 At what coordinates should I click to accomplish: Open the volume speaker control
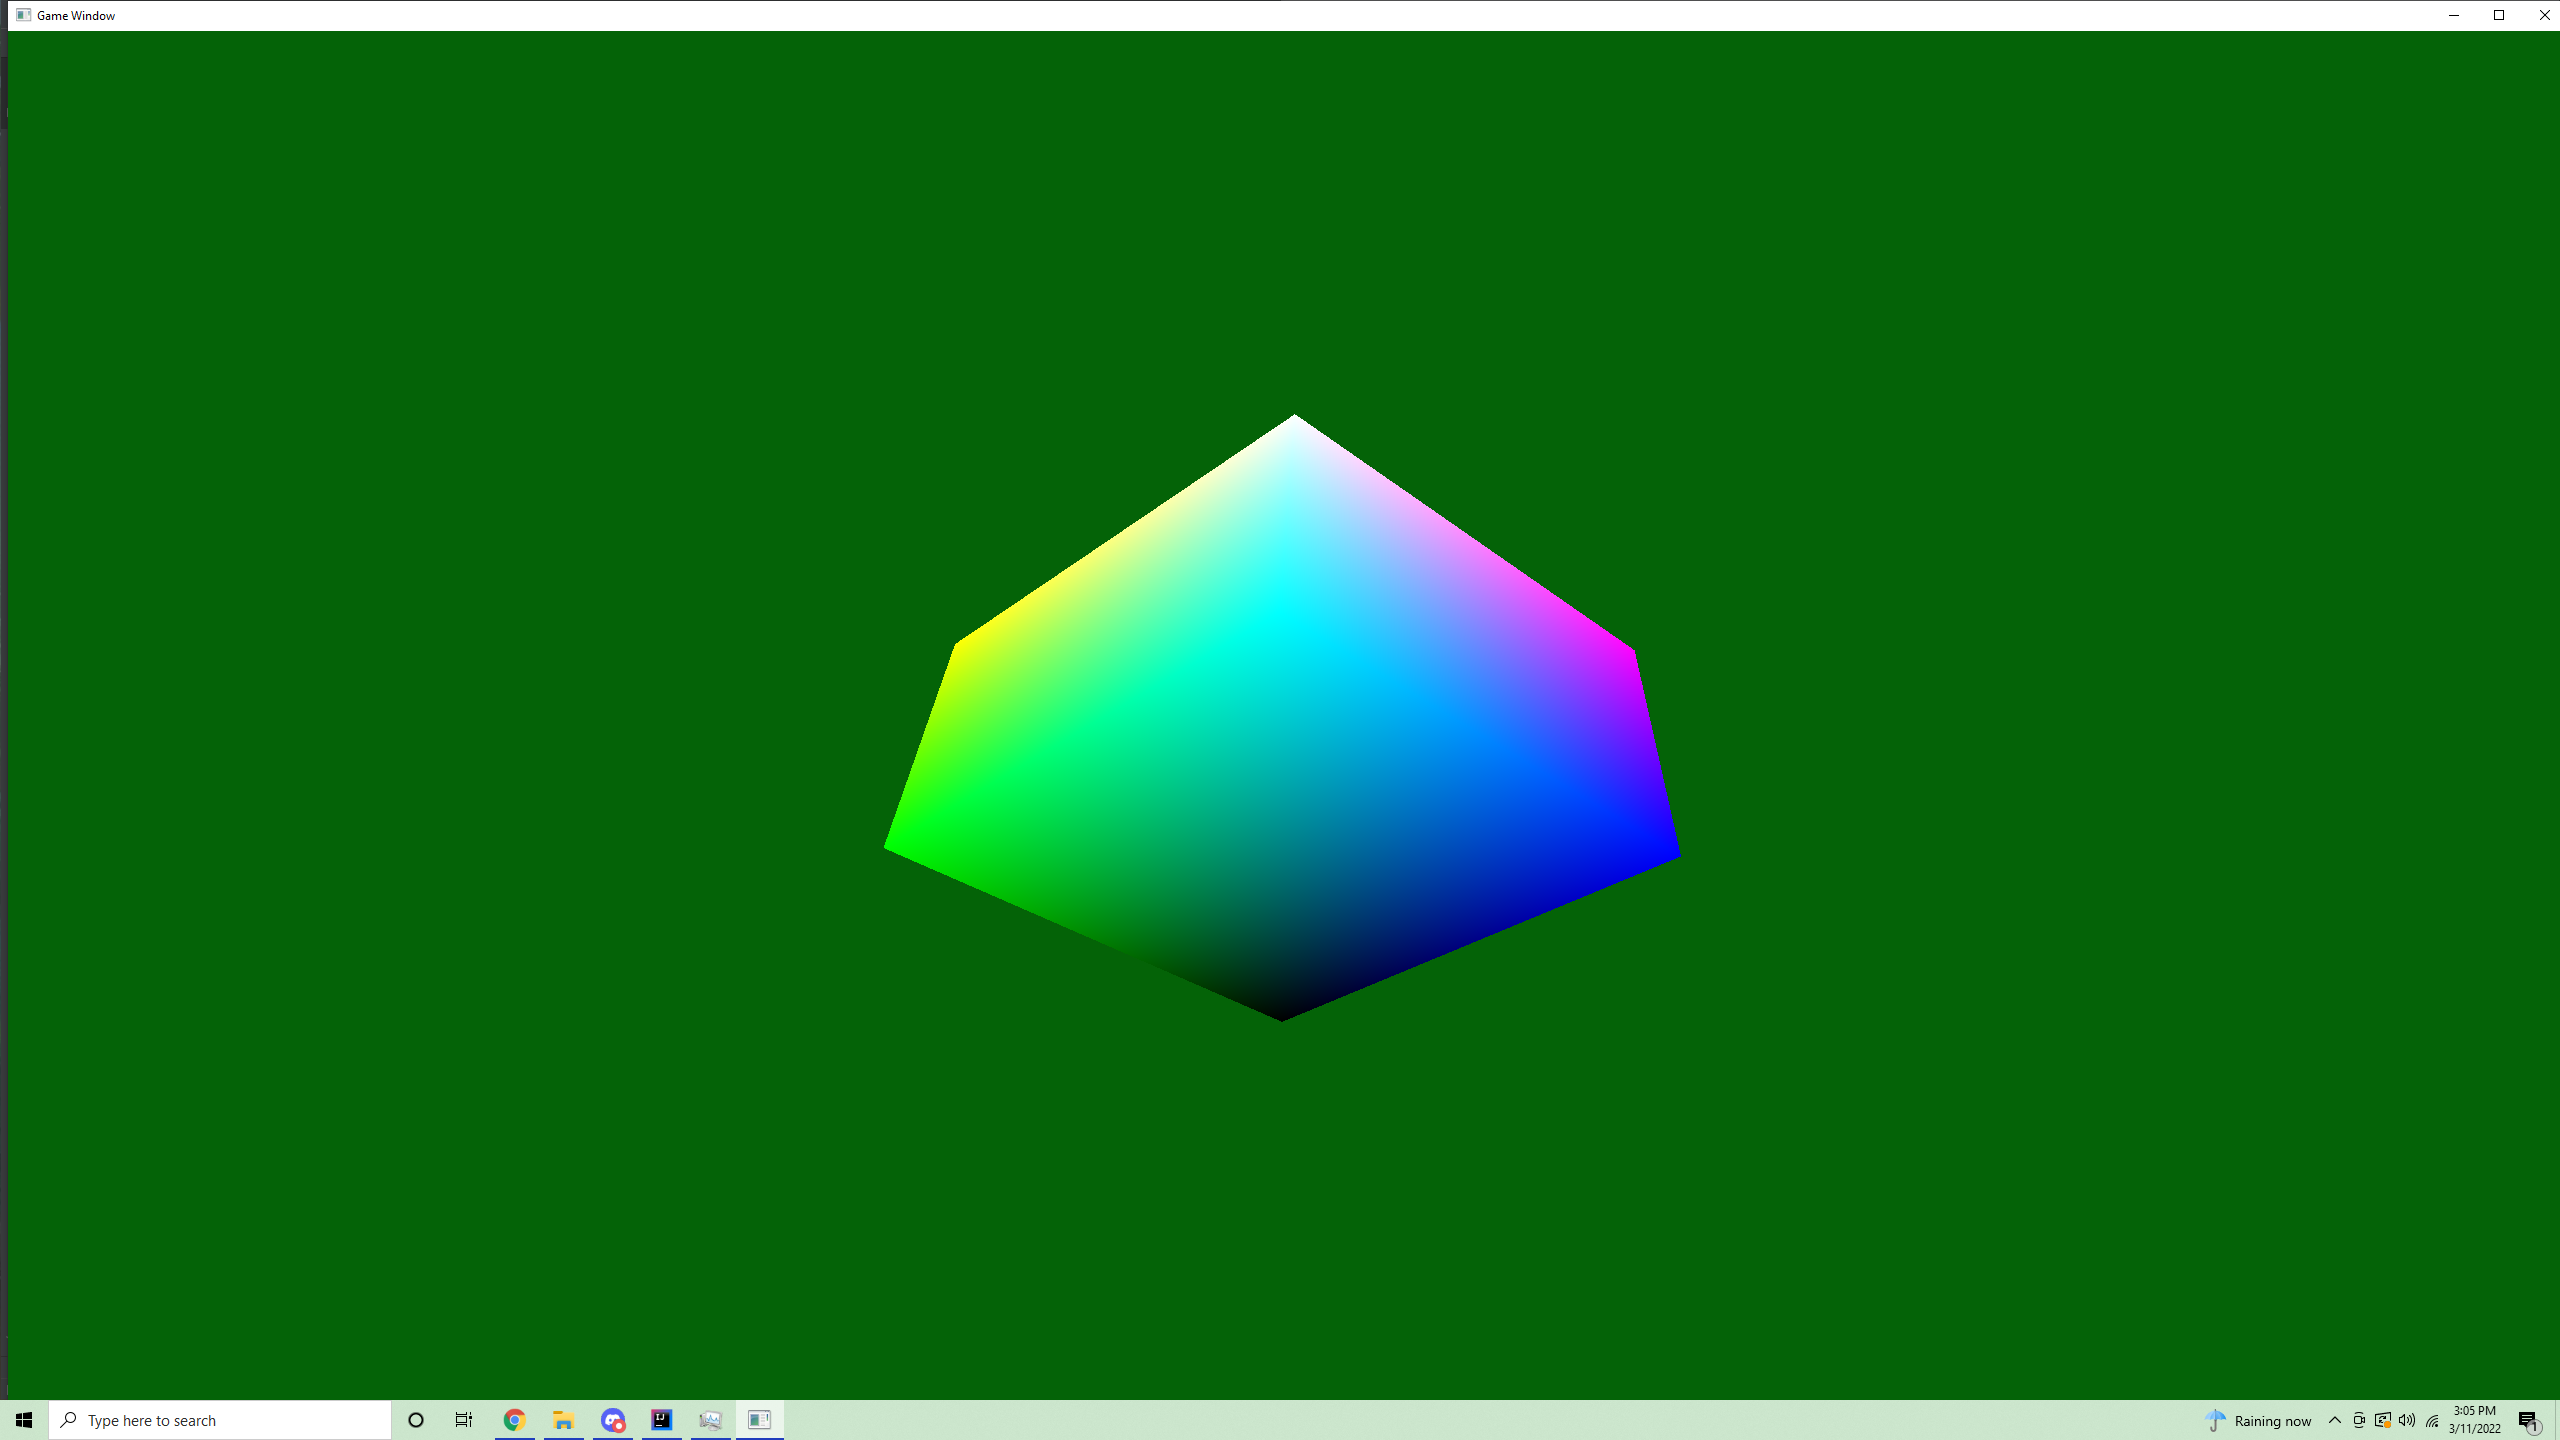pos(2407,1420)
